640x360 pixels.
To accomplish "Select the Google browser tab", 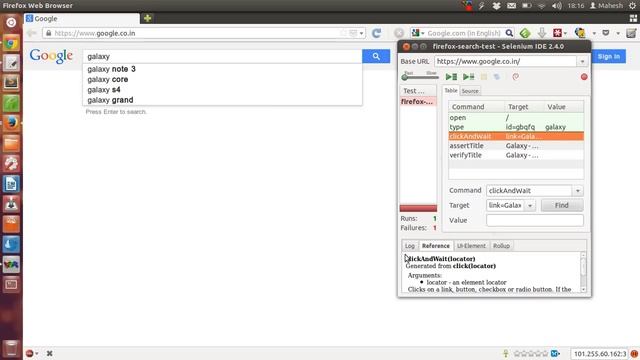I will pyautogui.click(x=82, y=19).
